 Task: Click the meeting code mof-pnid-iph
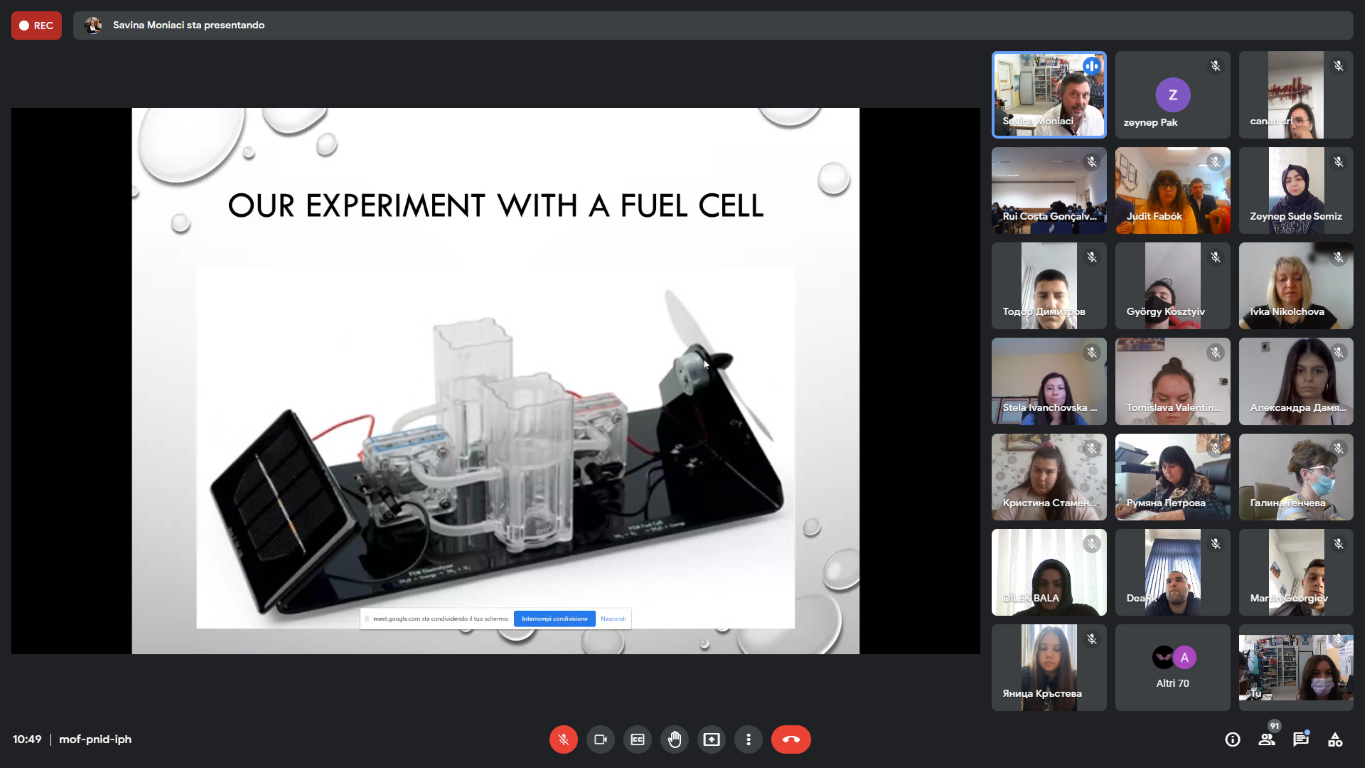[95, 739]
